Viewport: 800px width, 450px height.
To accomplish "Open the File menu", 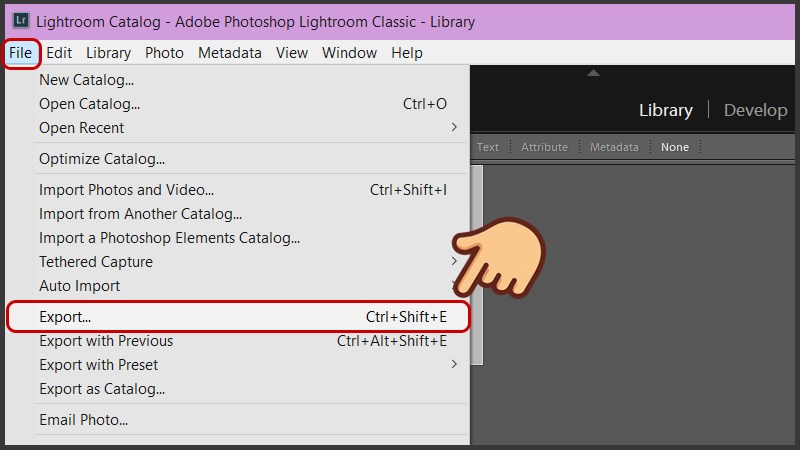I will [x=21, y=53].
